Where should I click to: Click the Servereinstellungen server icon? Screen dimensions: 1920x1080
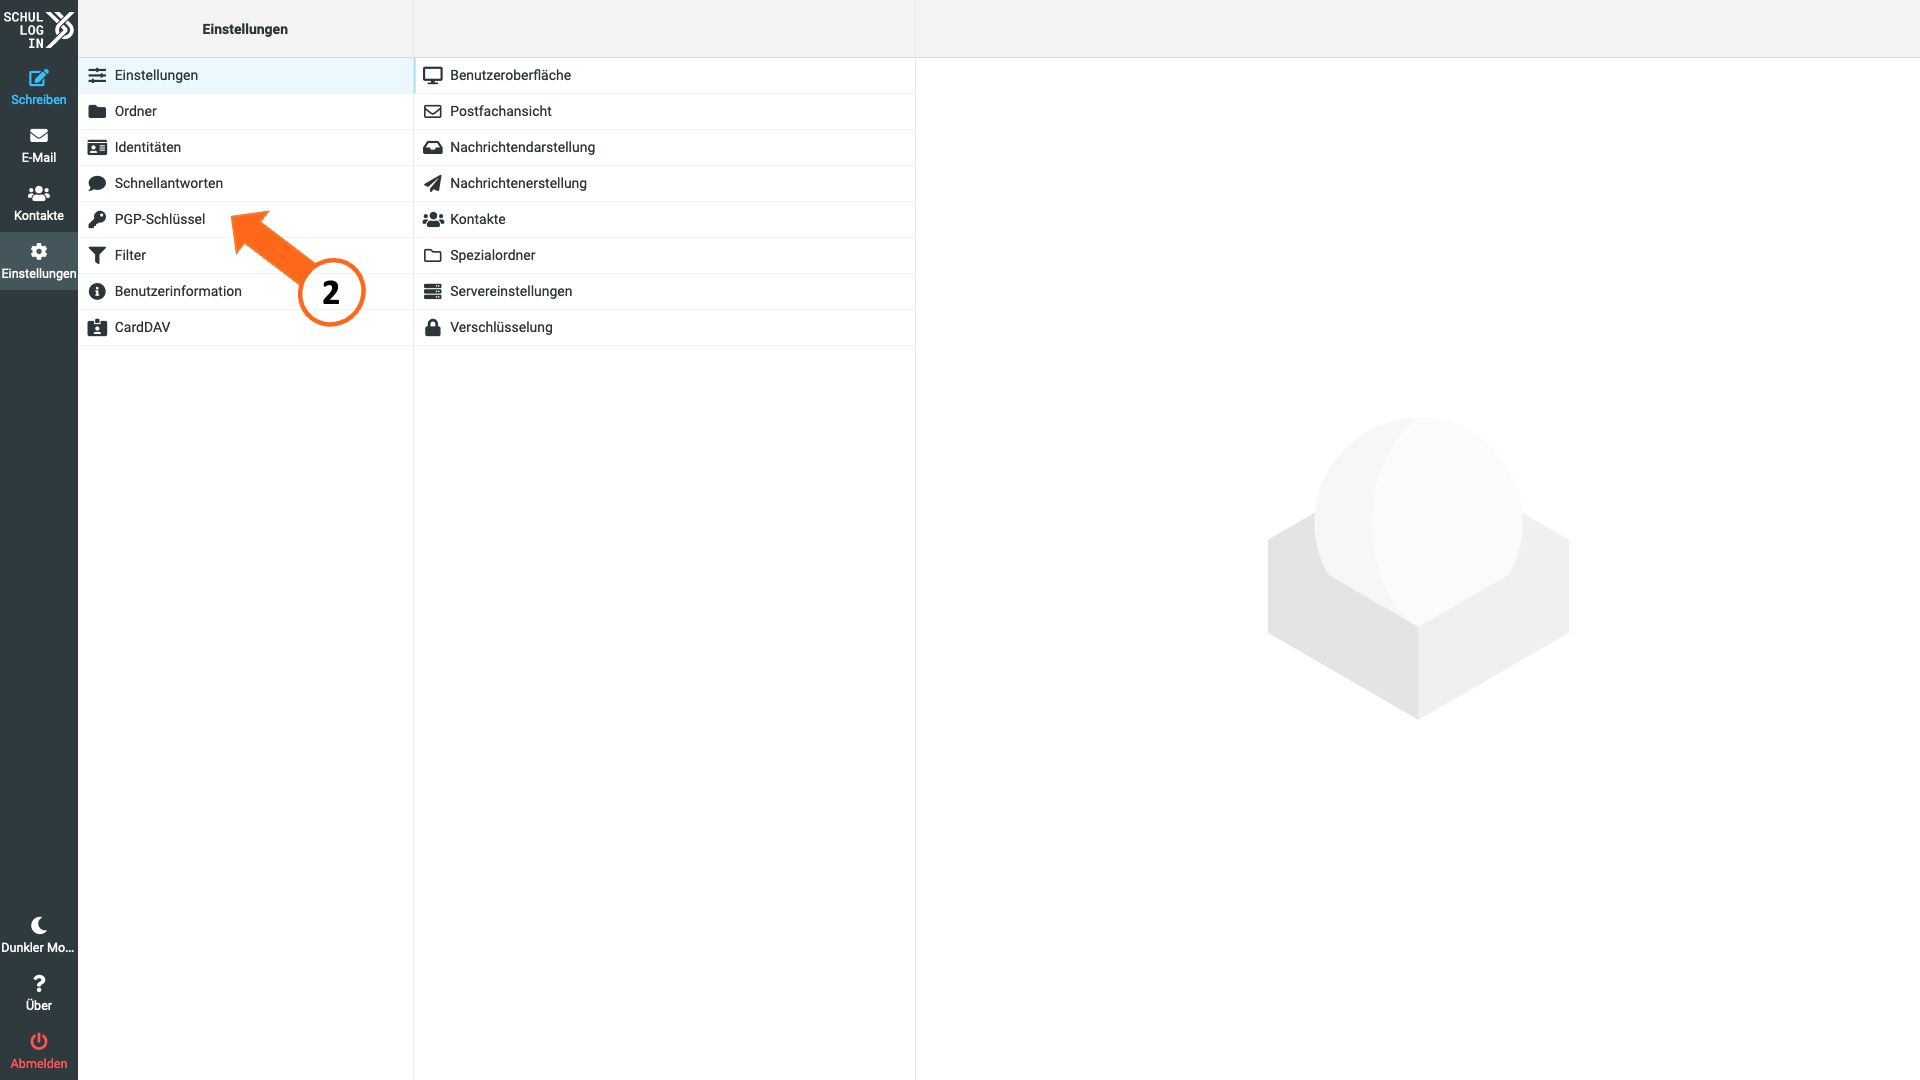(x=433, y=291)
